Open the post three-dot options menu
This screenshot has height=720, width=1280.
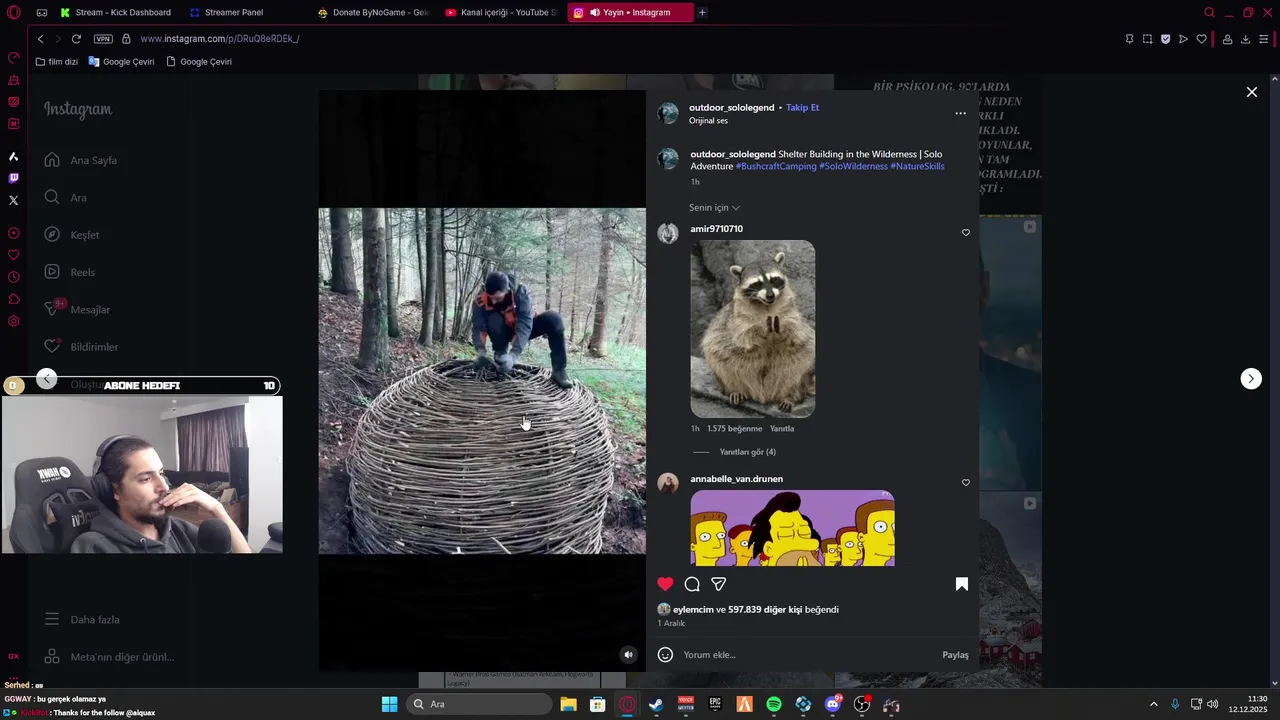[x=960, y=113]
